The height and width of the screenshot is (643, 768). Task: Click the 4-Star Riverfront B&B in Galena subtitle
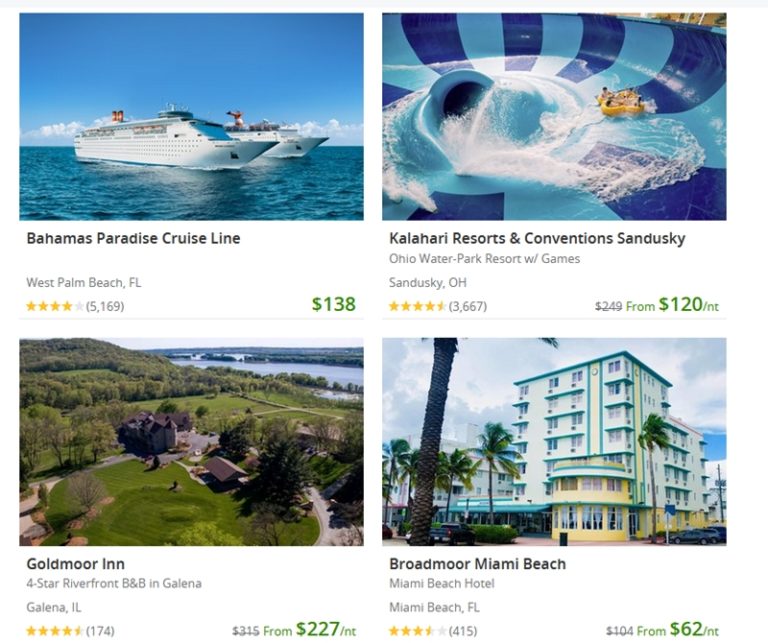[x=114, y=583]
